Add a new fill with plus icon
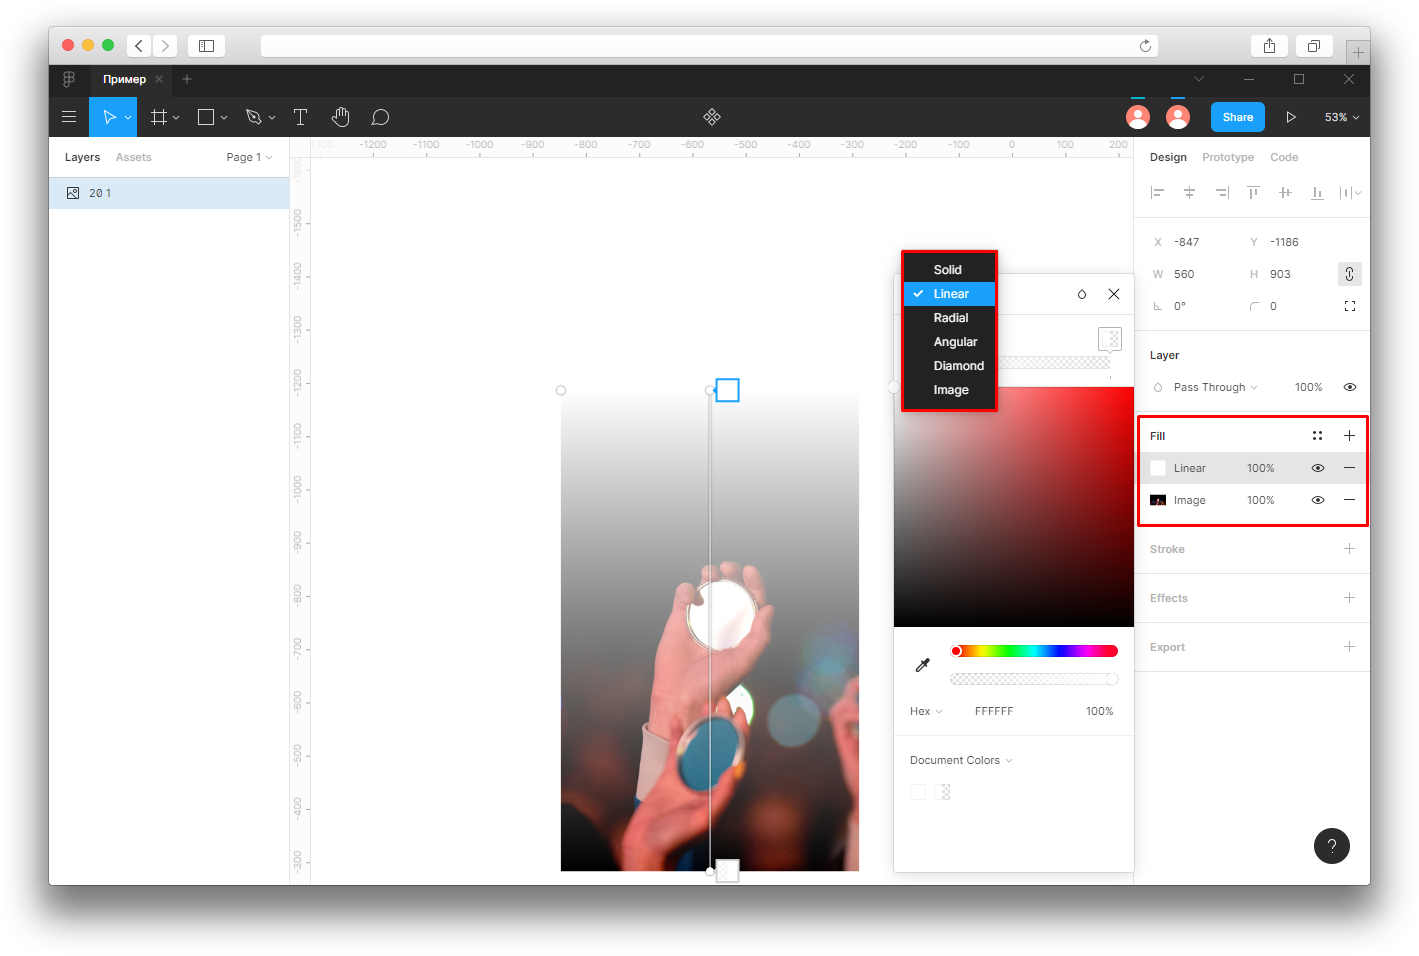Screen dimensions: 1419x956 coord(1349,436)
